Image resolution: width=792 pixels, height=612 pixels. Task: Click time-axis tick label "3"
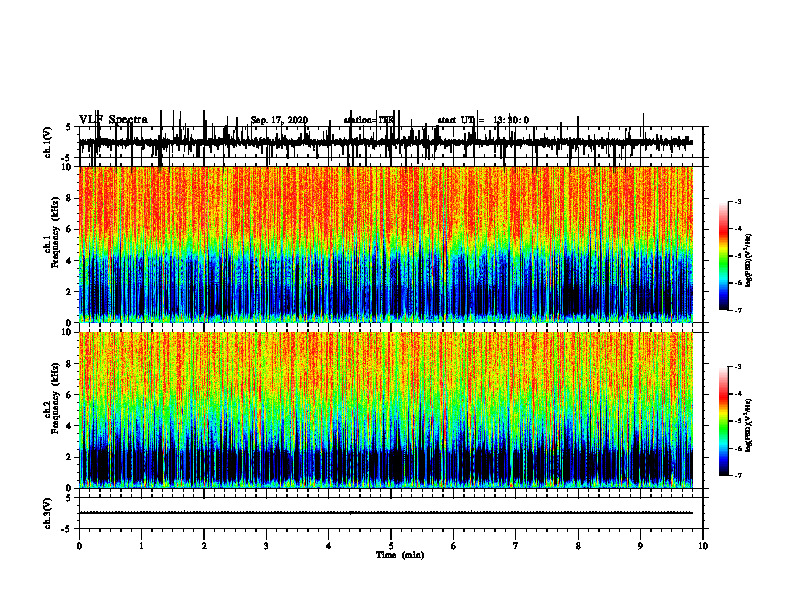(266, 546)
